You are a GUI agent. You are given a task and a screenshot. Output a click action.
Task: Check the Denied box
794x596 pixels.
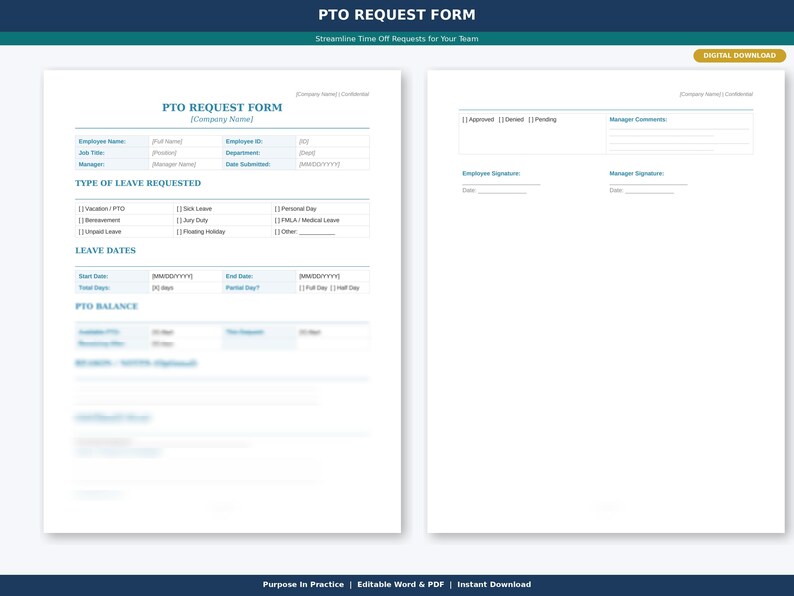point(501,120)
